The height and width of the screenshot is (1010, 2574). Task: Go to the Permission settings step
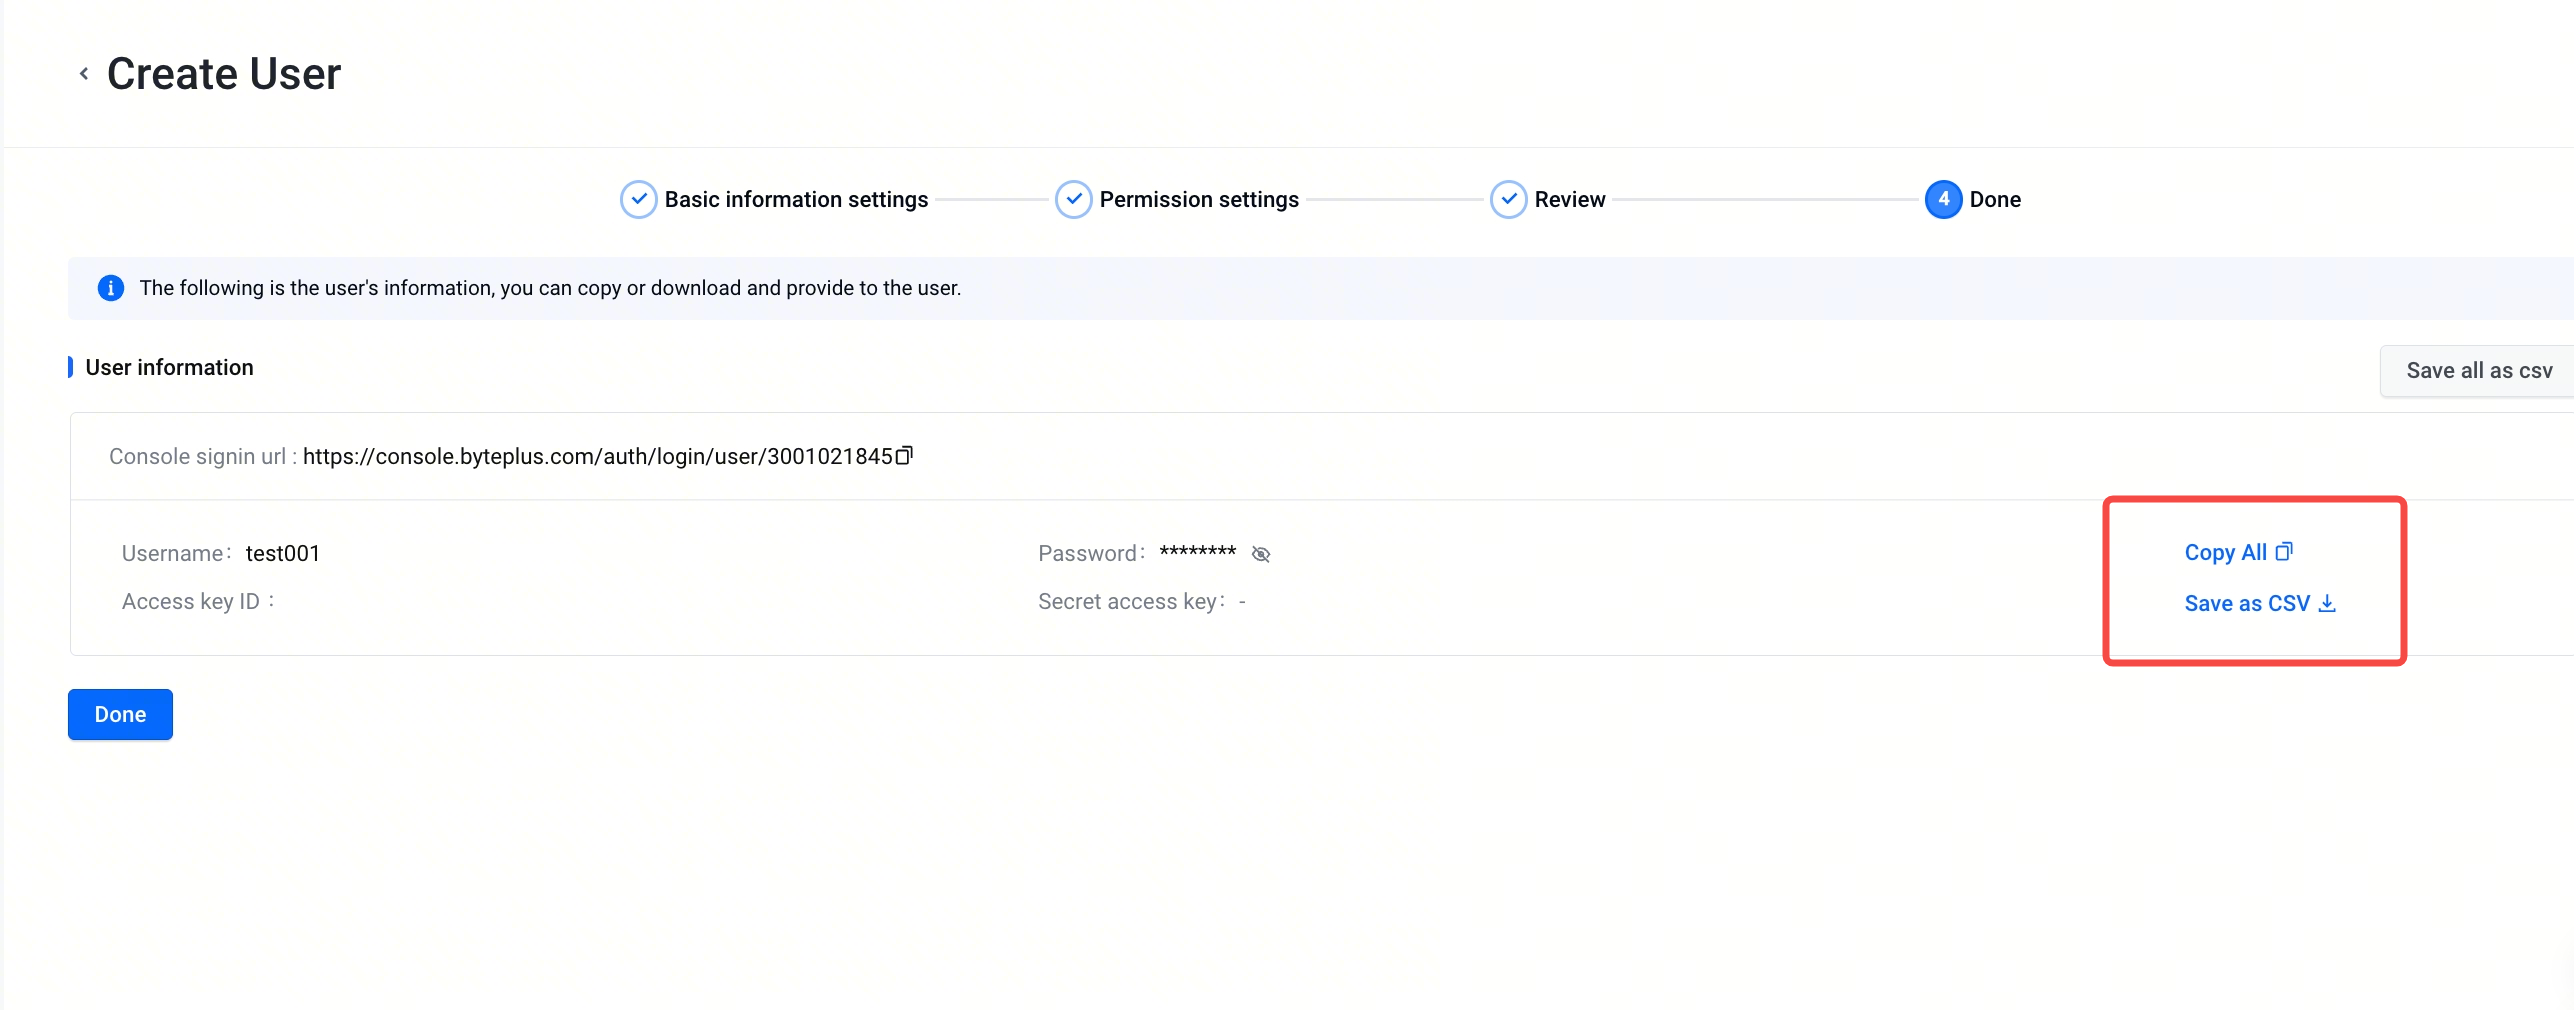click(1177, 199)
